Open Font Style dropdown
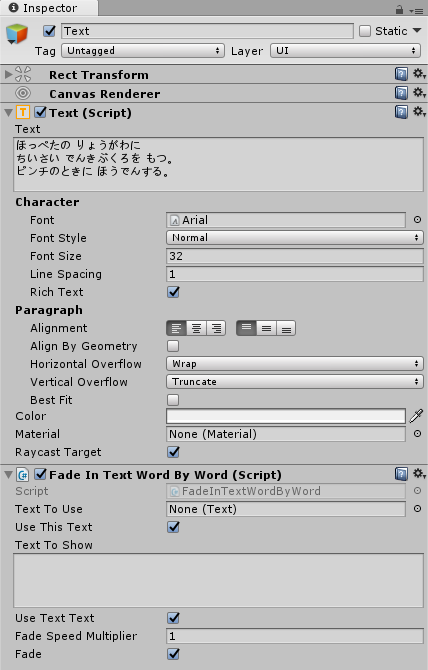Viewport: 428px width, 670px height. (x=295, y=238)
